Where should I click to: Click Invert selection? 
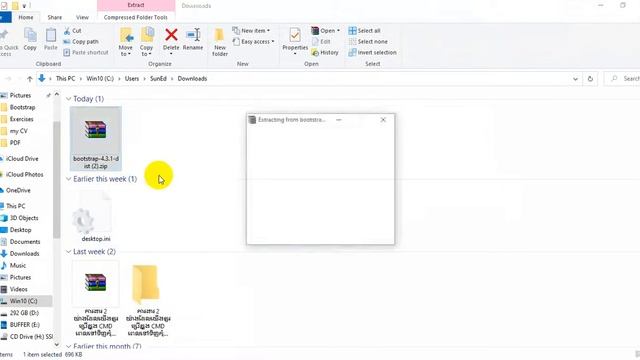coord(372,53)
